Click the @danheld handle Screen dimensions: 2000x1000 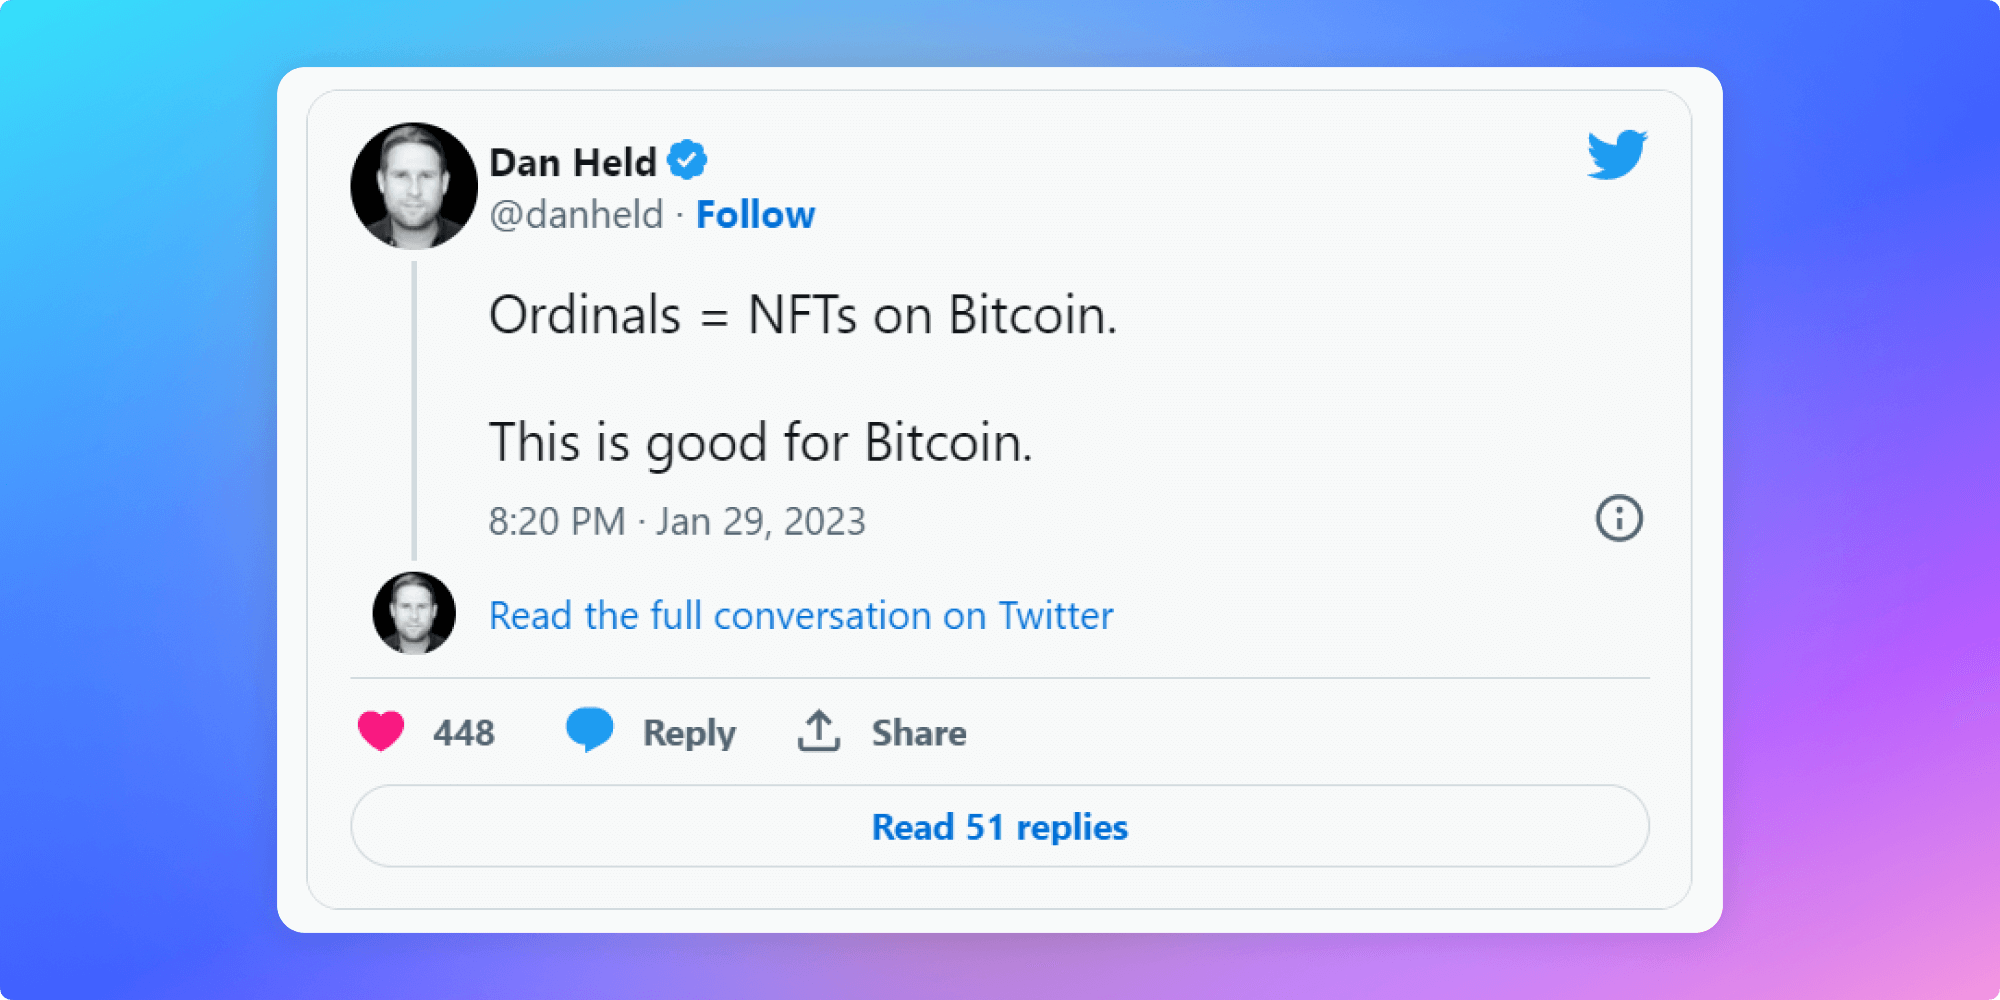point(575,214)
